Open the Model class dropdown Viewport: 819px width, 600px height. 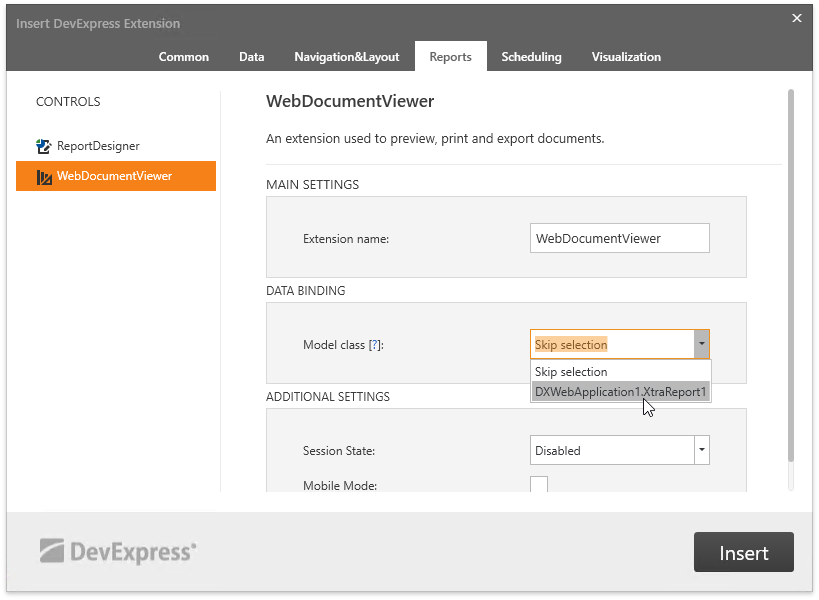point(702,343)
